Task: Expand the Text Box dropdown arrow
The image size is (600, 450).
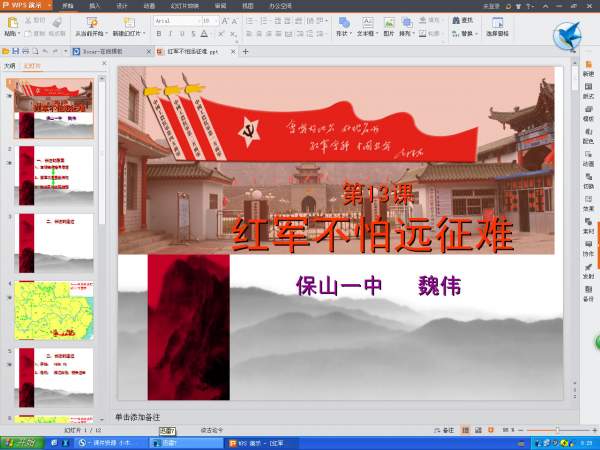Action: click(x=377, y=34)
